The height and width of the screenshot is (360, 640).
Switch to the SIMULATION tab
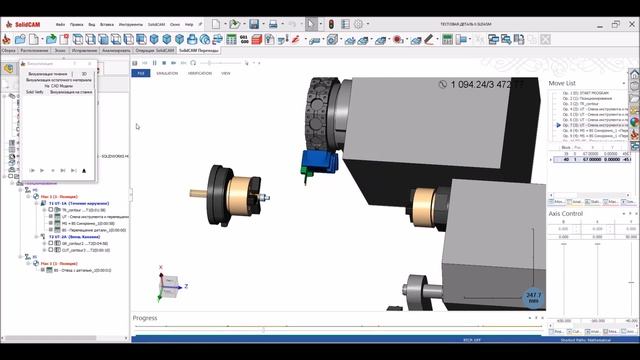tap(167, 73)
